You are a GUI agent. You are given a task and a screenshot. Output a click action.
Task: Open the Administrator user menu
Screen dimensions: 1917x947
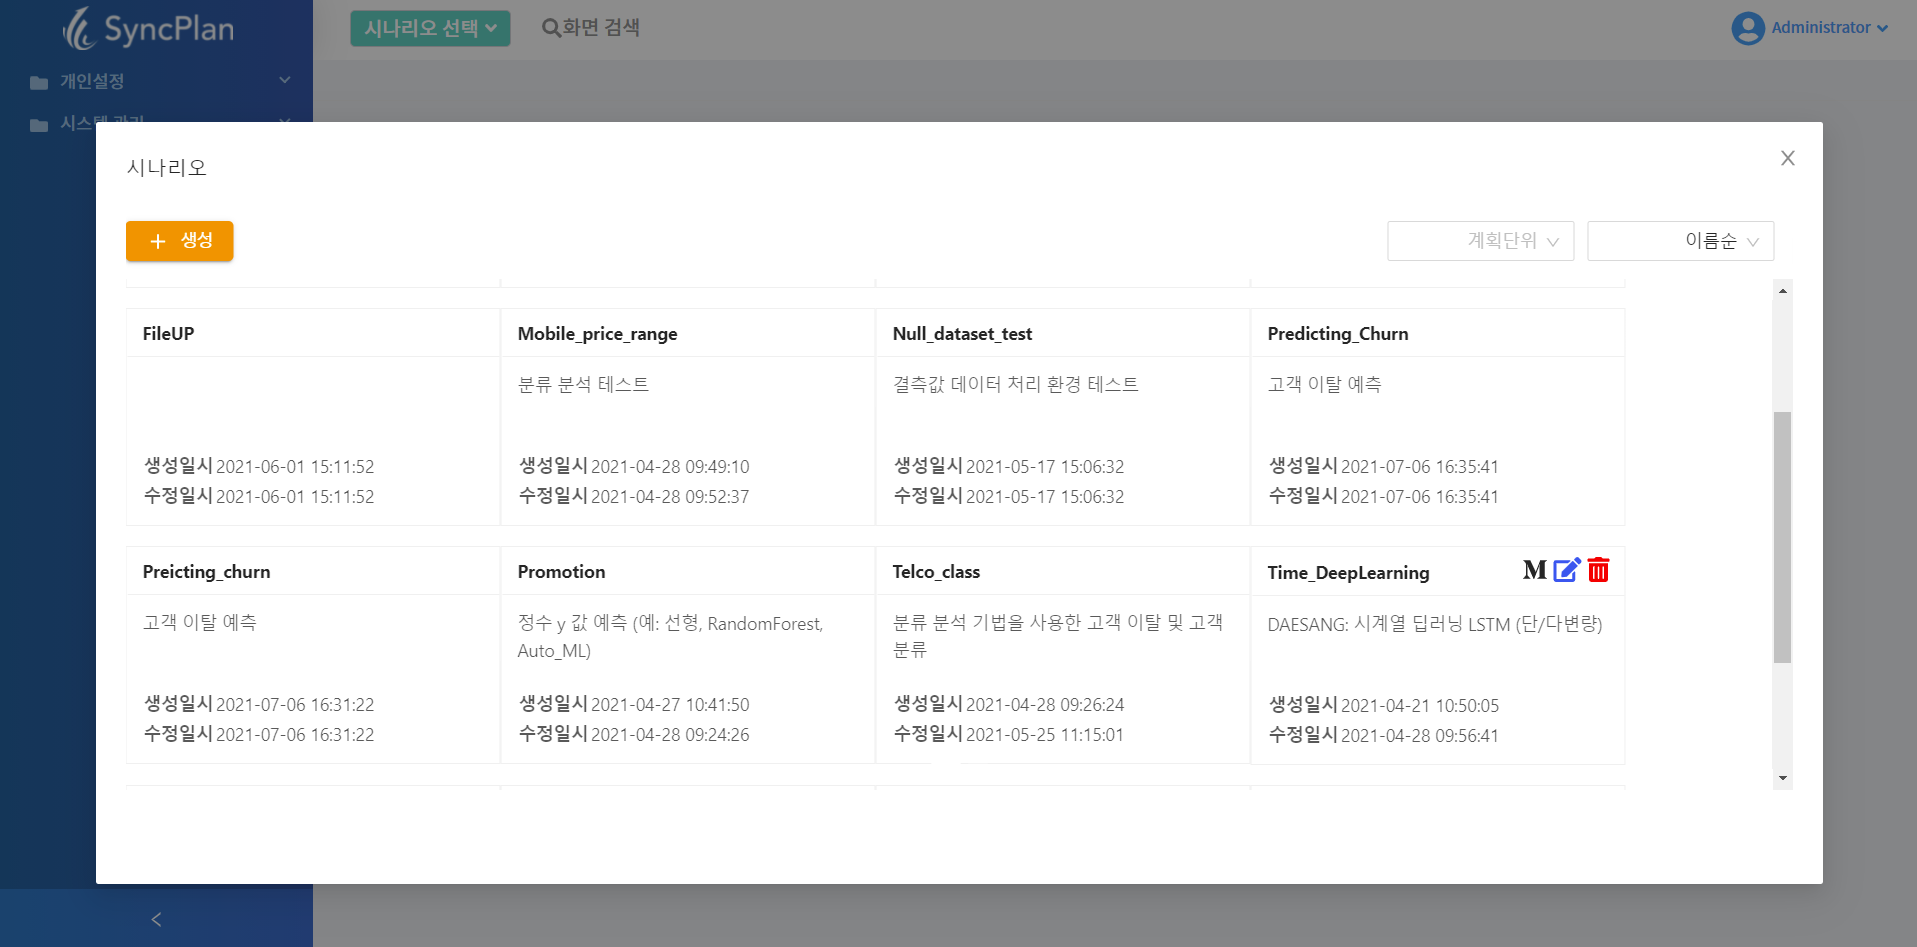pos(1810,28)
